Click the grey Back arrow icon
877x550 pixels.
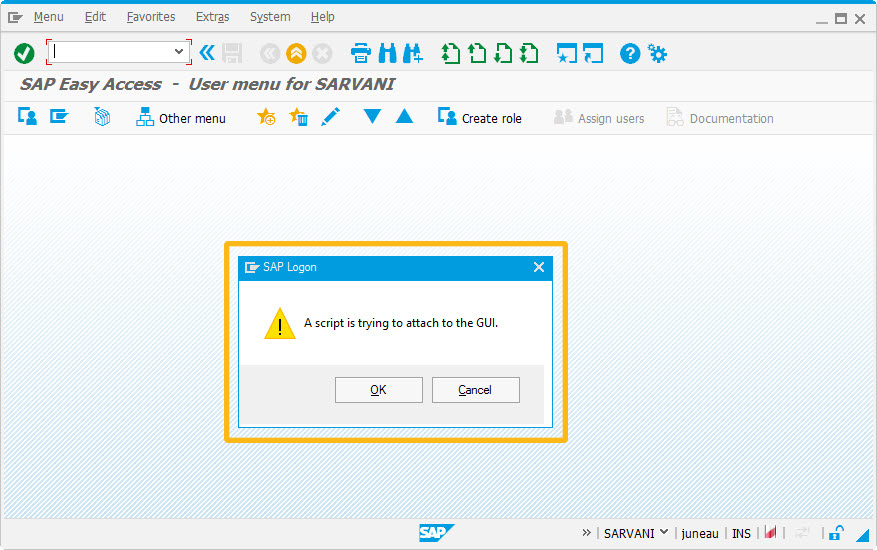(270, 54)
